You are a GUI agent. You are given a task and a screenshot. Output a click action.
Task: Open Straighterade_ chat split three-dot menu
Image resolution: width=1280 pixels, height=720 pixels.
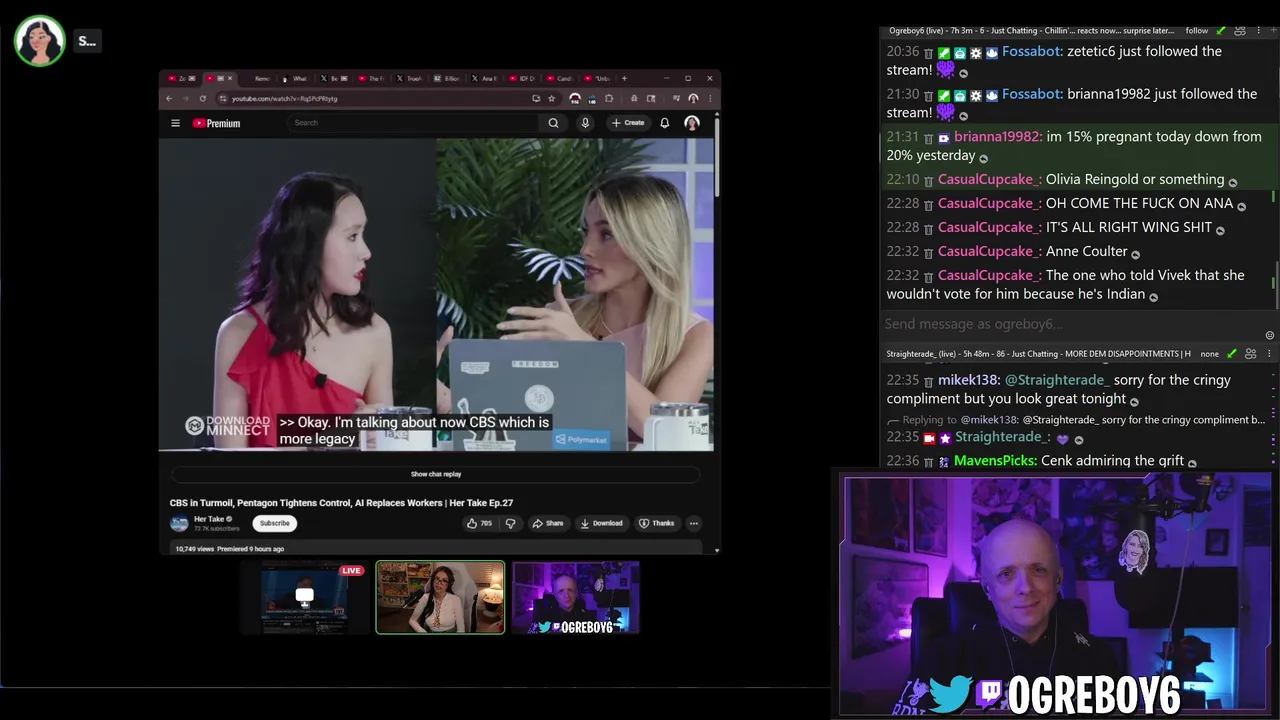coord(1269,354)
